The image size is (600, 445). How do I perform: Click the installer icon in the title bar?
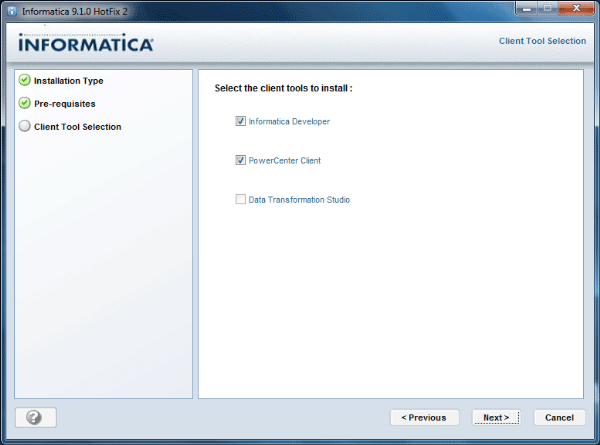13,11
